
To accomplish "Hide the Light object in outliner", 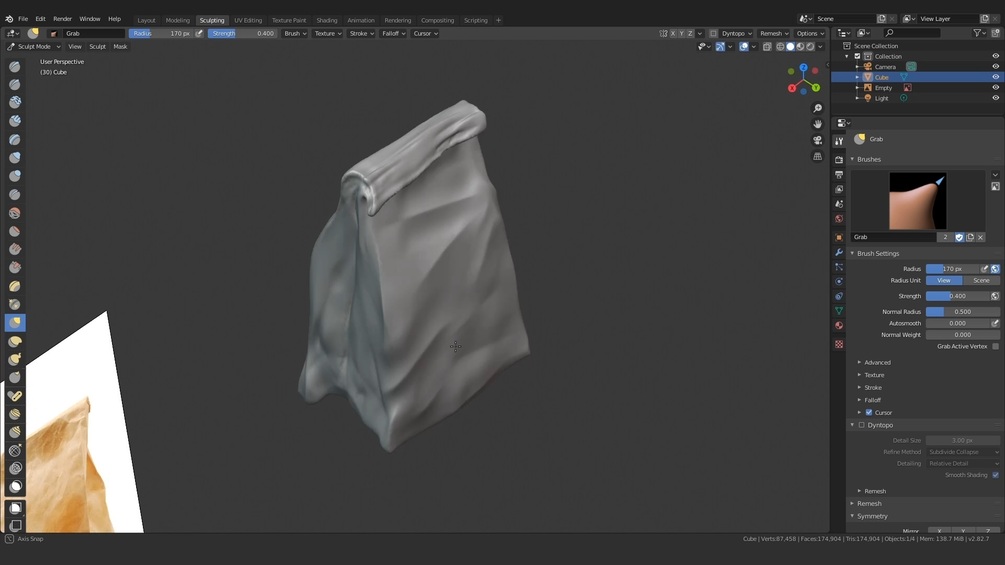I will (x=995, y=98).
